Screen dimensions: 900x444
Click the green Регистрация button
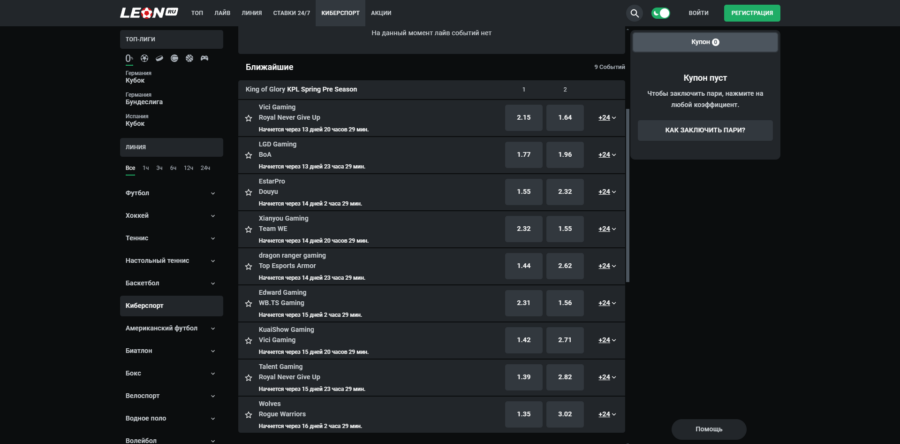pos(752,13)
